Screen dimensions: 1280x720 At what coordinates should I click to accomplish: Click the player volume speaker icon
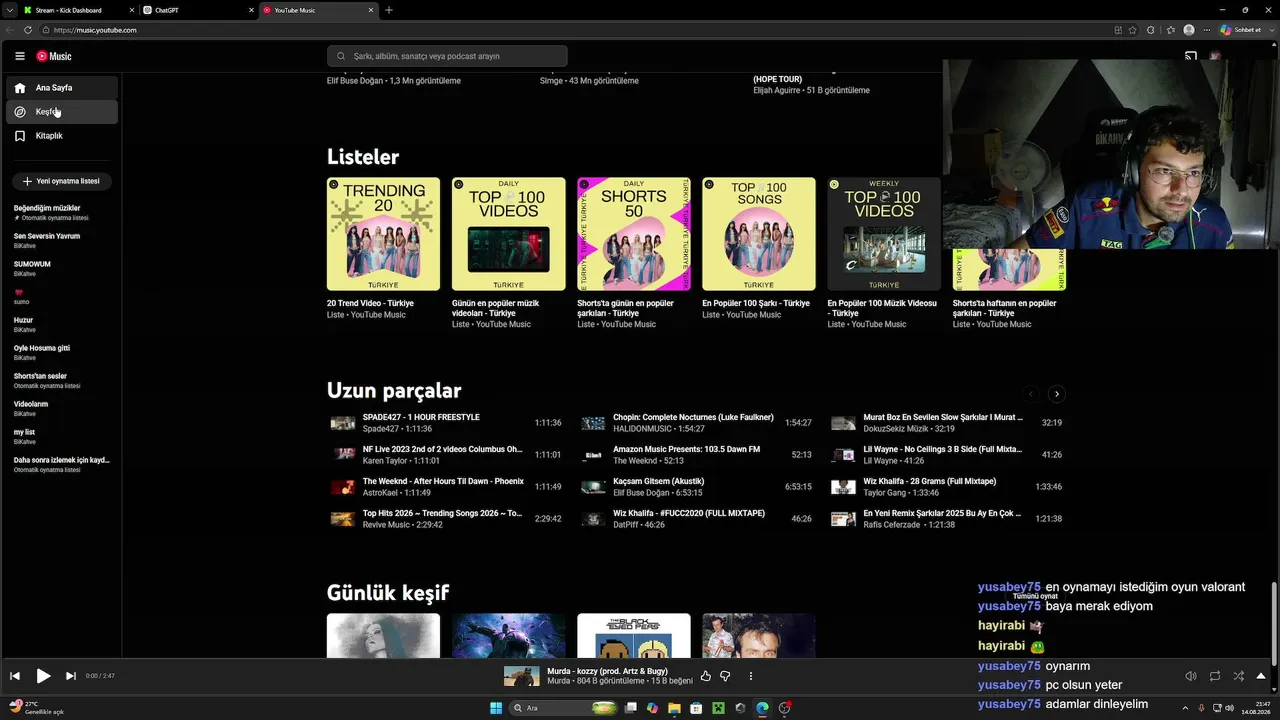point(1191,676)
